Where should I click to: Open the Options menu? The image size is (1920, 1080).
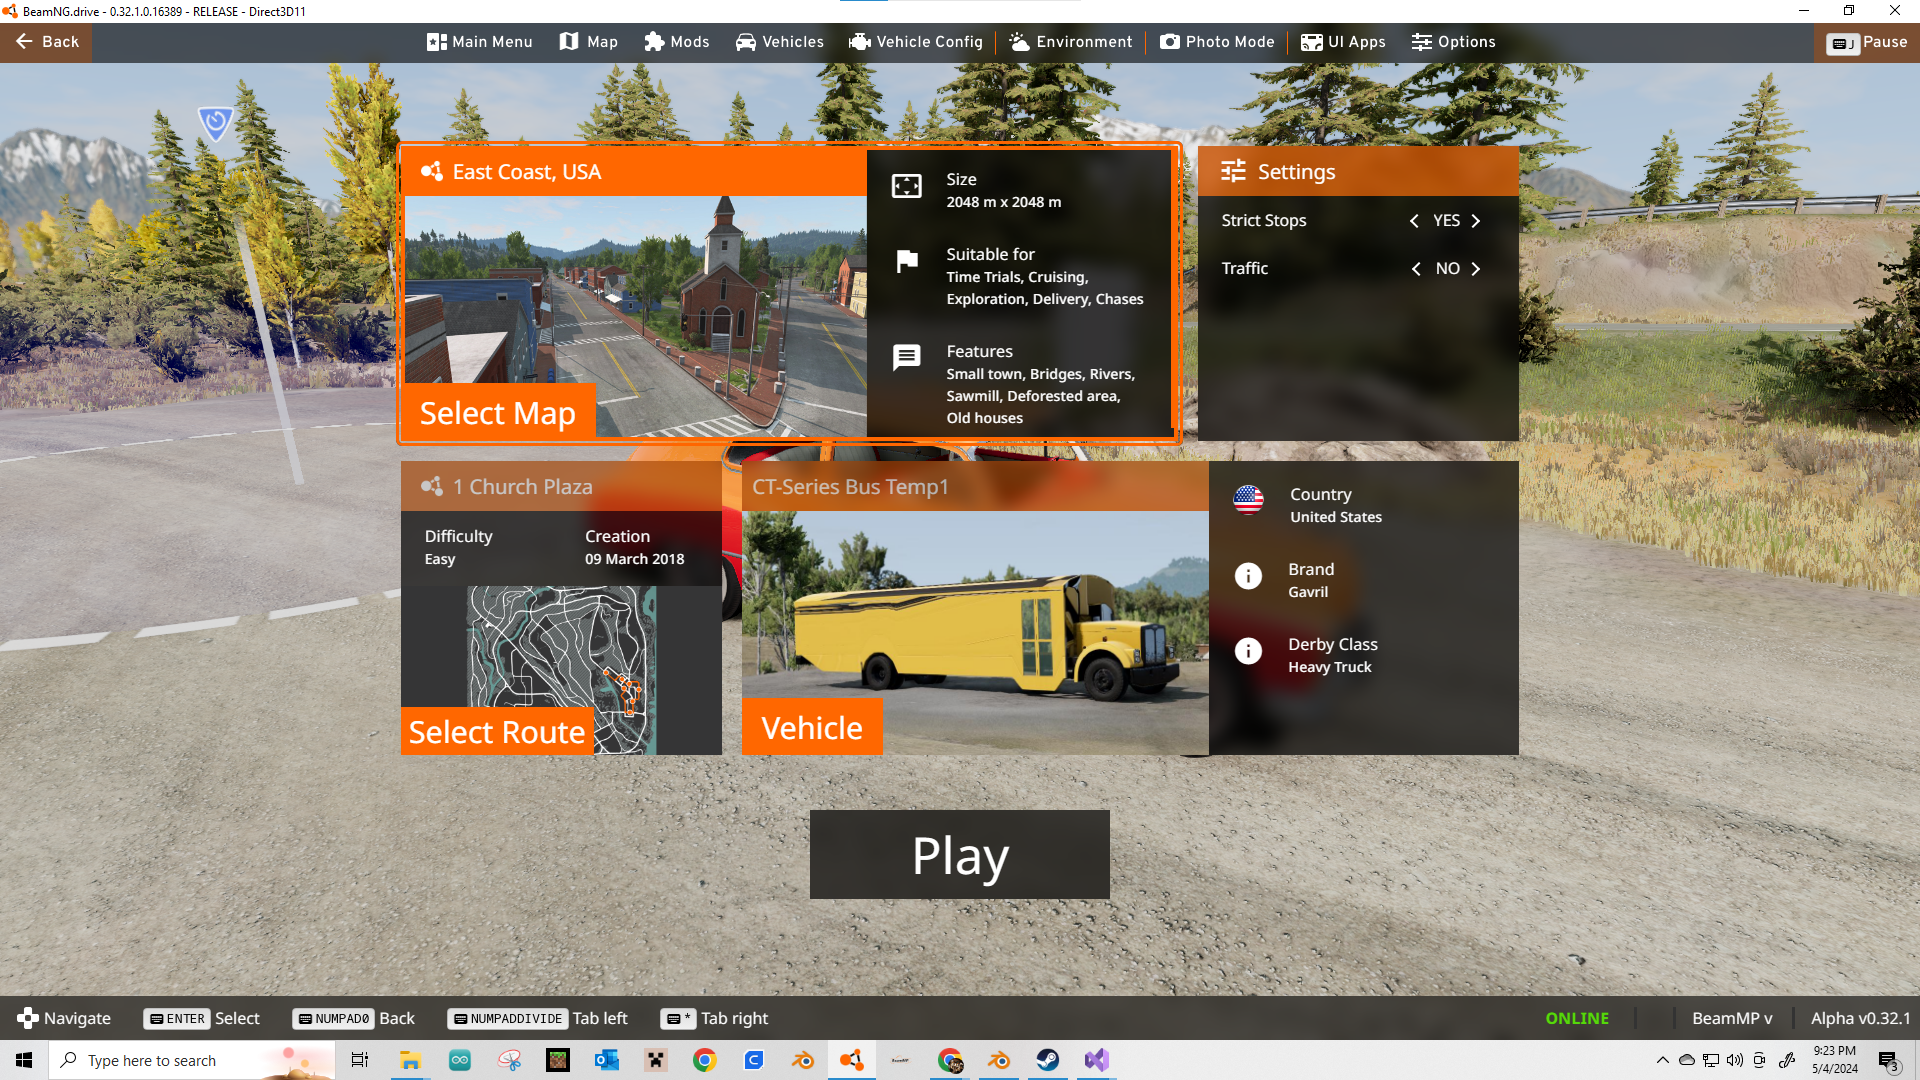(1454, 42)
